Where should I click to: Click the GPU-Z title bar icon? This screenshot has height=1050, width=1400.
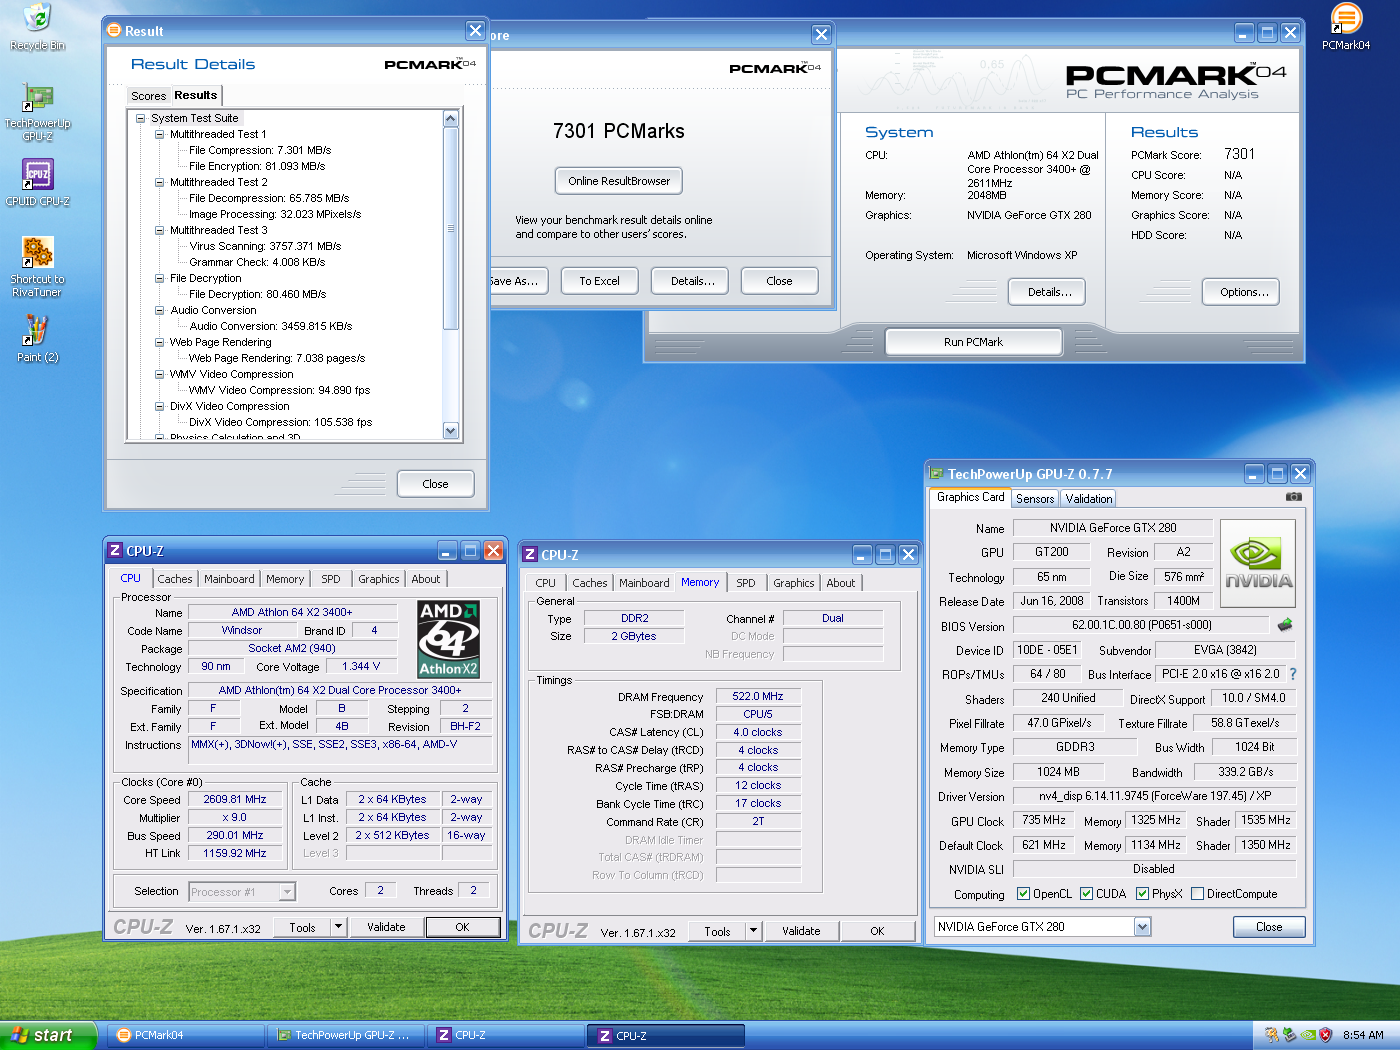937,474
